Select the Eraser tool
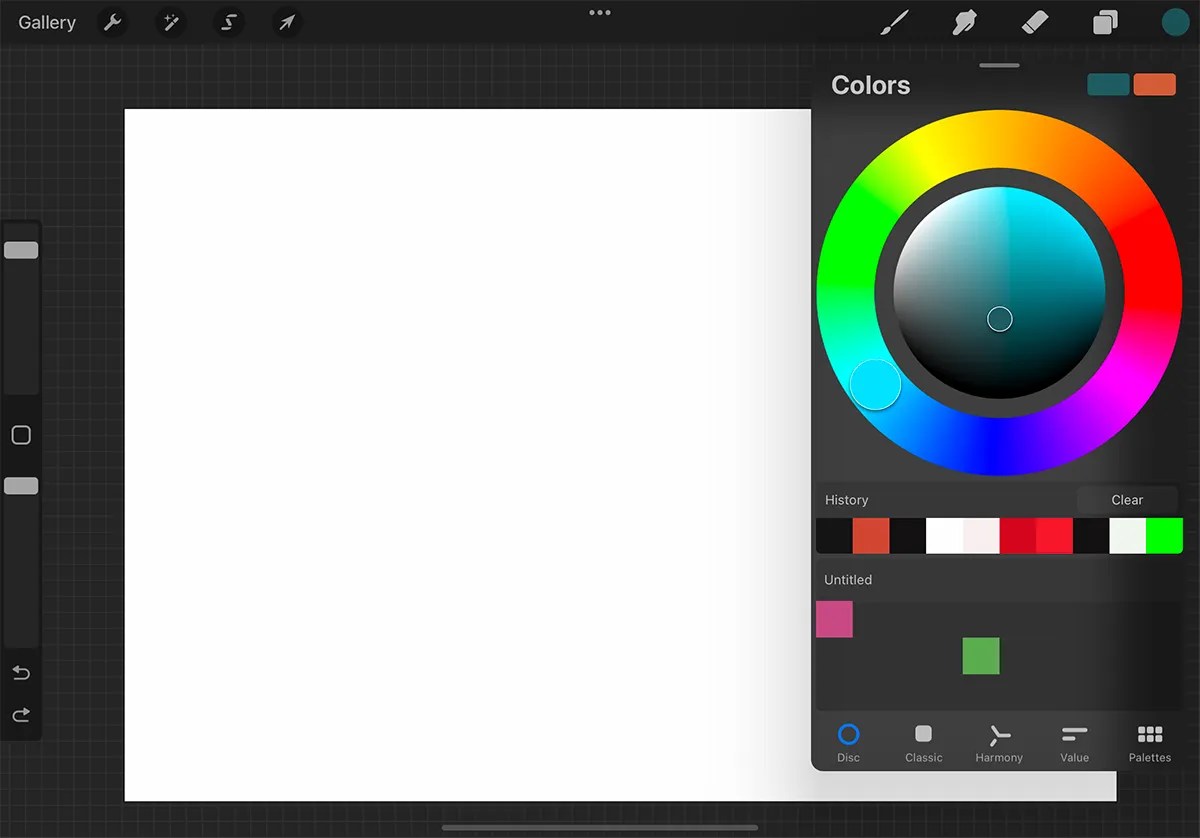 pyautogui.click(x=1035, y=22)
